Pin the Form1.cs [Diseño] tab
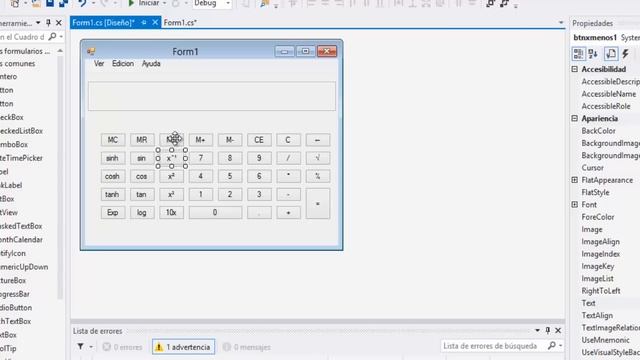Screen dimensions: 640x360 (x=144, y=23)
